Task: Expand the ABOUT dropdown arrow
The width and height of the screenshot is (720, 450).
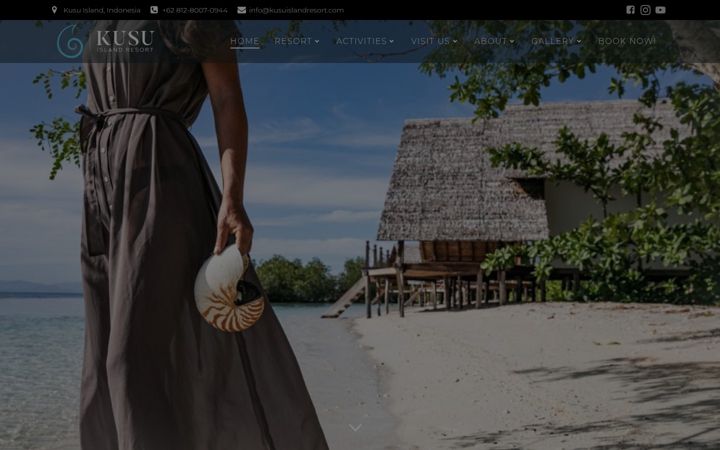Action: point(512,41)
